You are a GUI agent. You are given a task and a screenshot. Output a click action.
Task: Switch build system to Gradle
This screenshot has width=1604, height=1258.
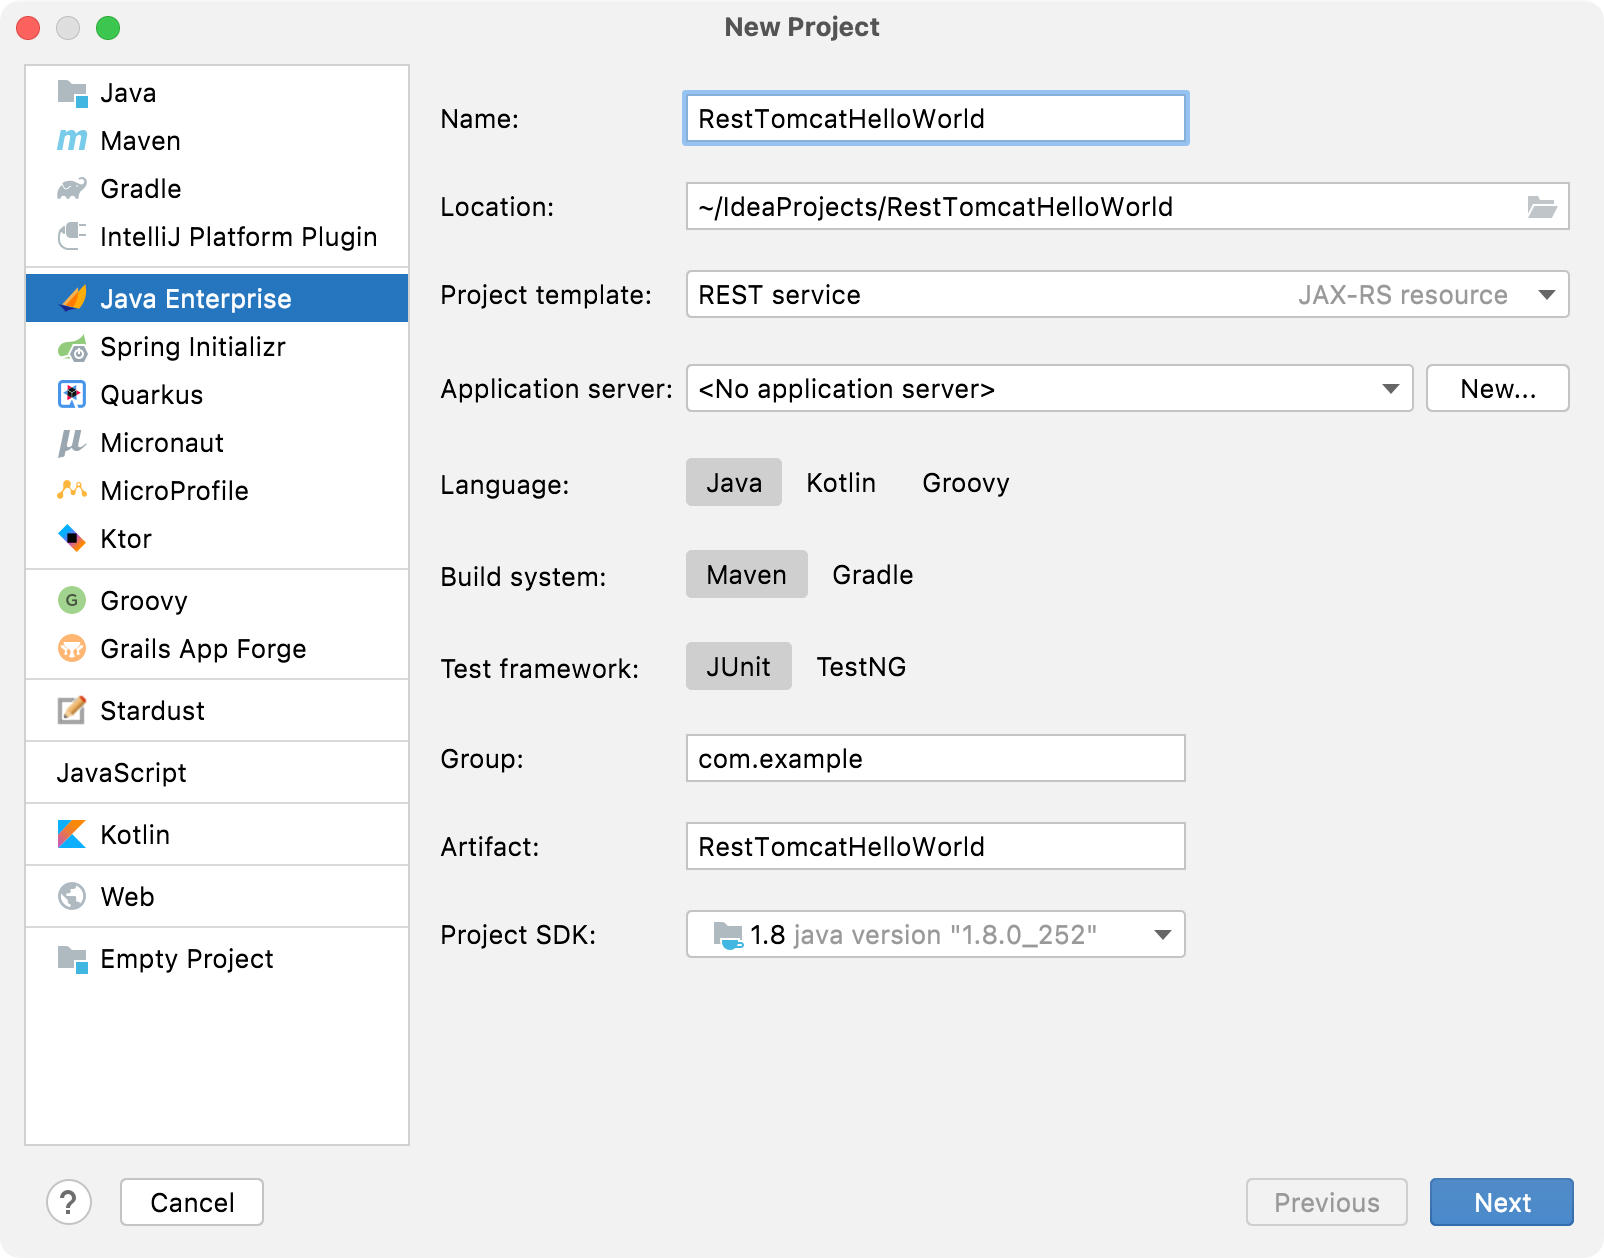click(872, 575)
